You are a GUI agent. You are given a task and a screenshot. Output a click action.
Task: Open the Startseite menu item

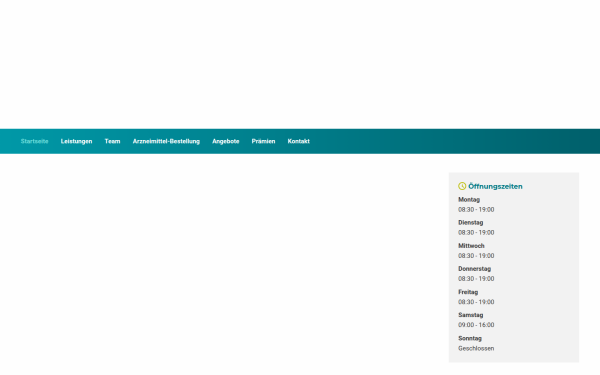click(34, 141)
